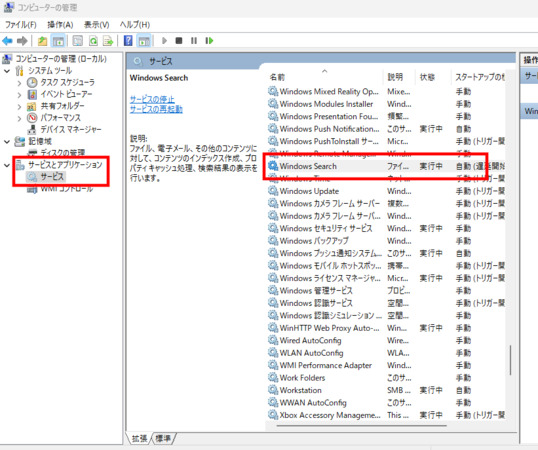Viewport: 538px width, 450px height.
Task: Click the Export list toolbar icon
Action: pyautogui.click(x=108, y=41)
